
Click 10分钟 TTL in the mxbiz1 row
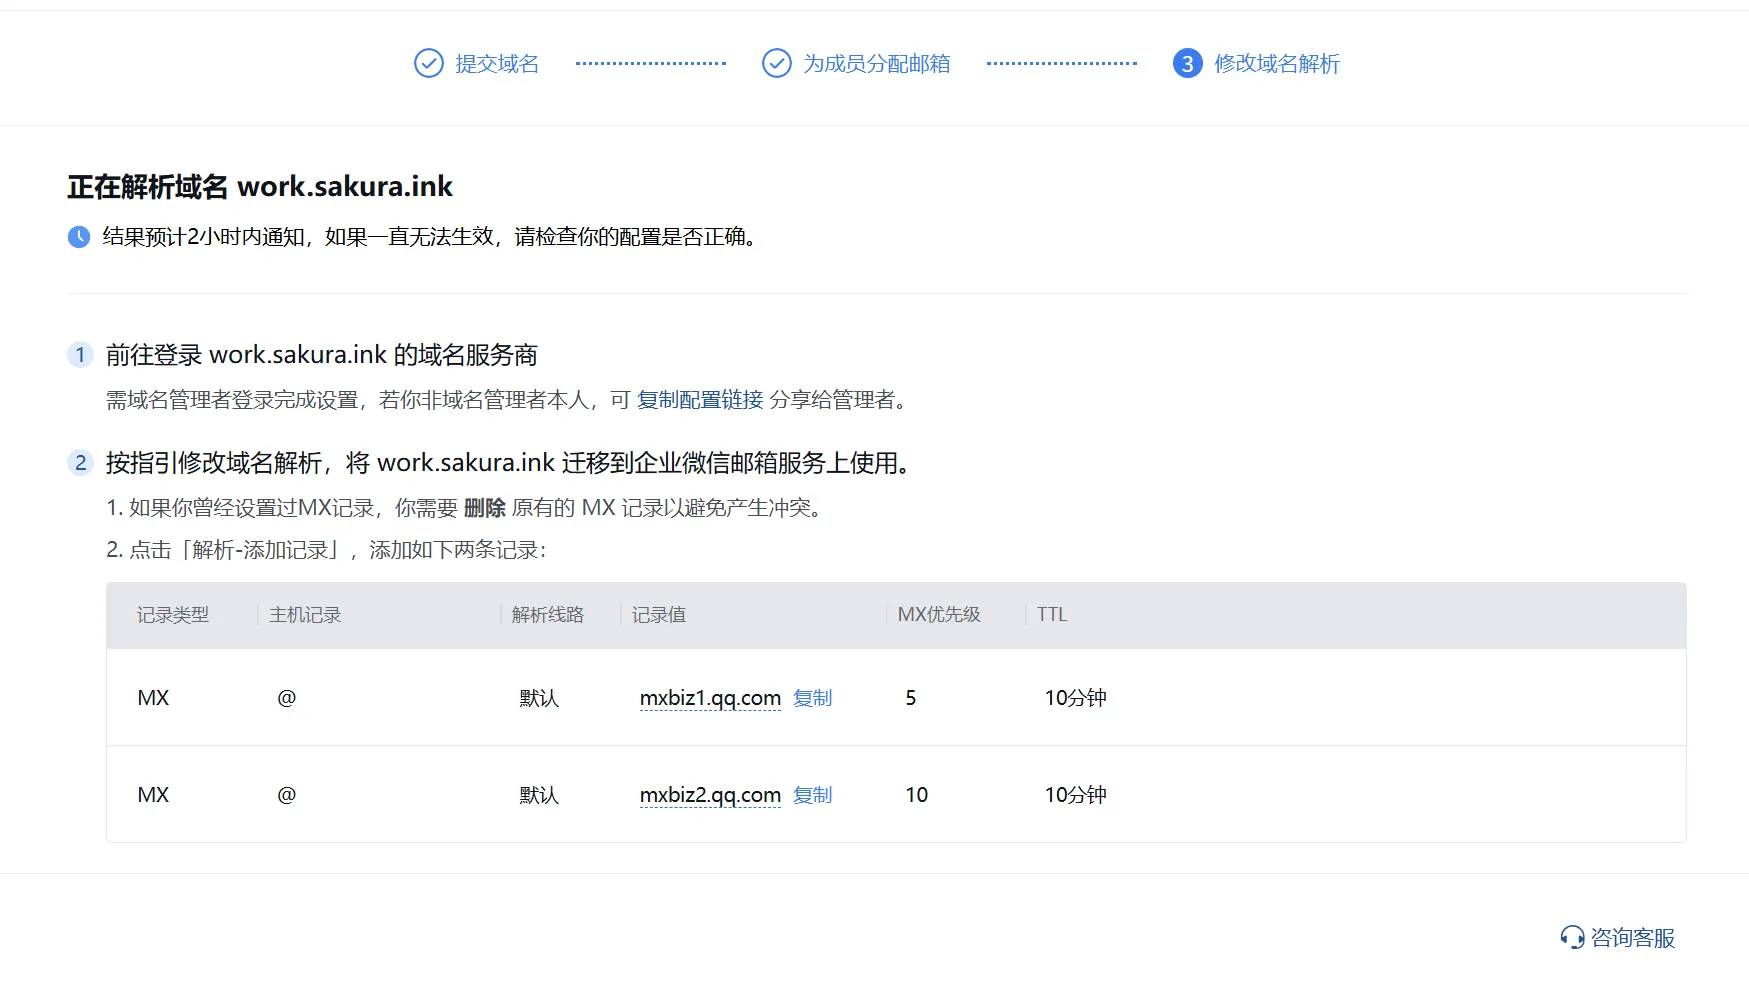tap(1076, 698)
